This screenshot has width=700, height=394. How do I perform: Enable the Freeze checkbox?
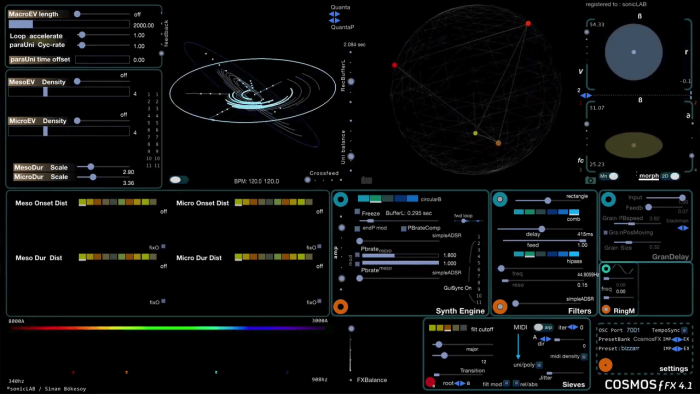click(357, 212)
